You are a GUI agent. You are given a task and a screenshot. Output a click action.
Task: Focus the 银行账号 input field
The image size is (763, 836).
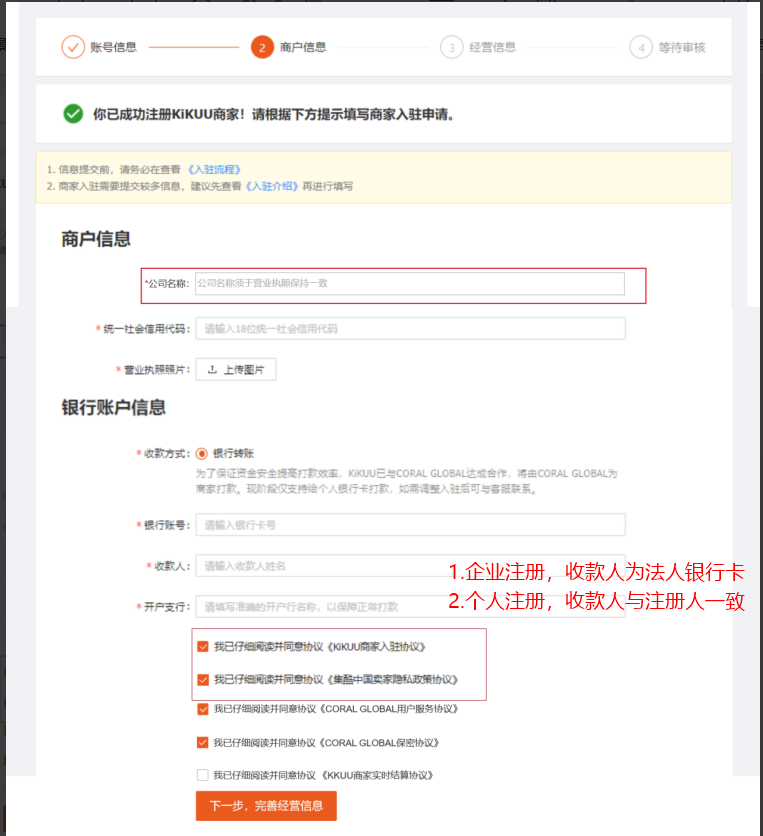pos(411,525)
